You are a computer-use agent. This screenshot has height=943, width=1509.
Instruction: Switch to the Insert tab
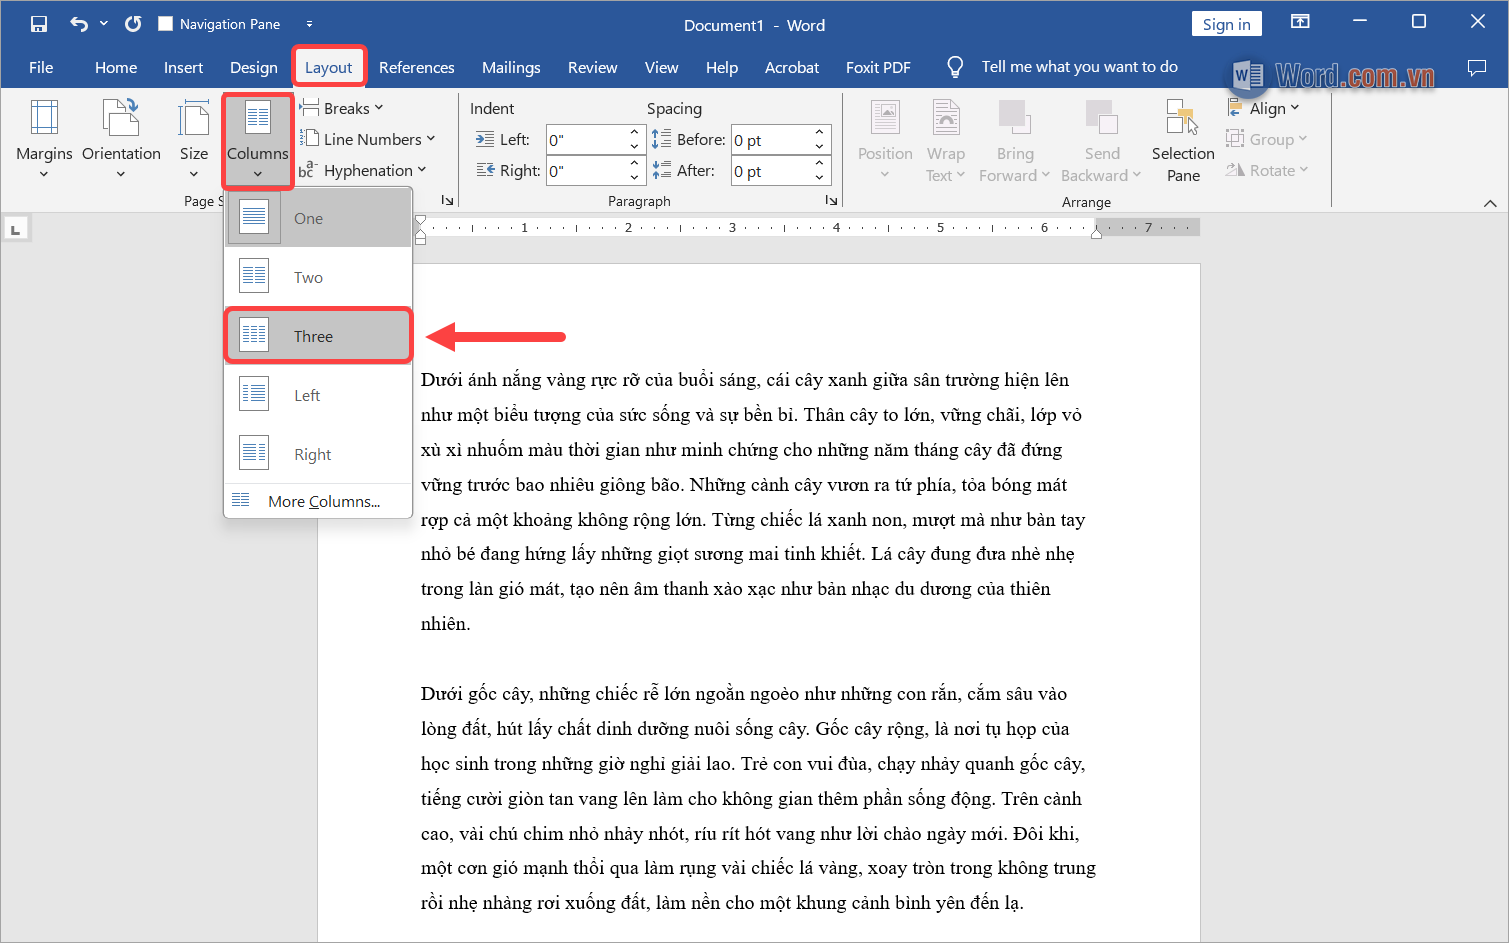pos(183,67)
